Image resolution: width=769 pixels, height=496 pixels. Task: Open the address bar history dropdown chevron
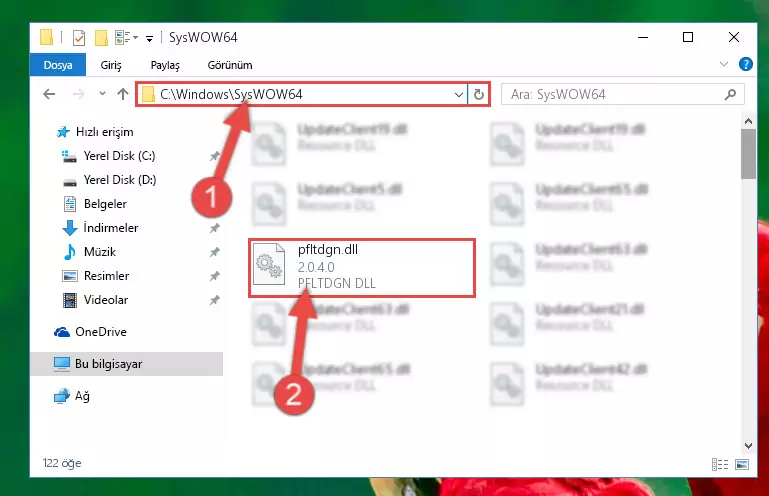[x=459, y=95]
